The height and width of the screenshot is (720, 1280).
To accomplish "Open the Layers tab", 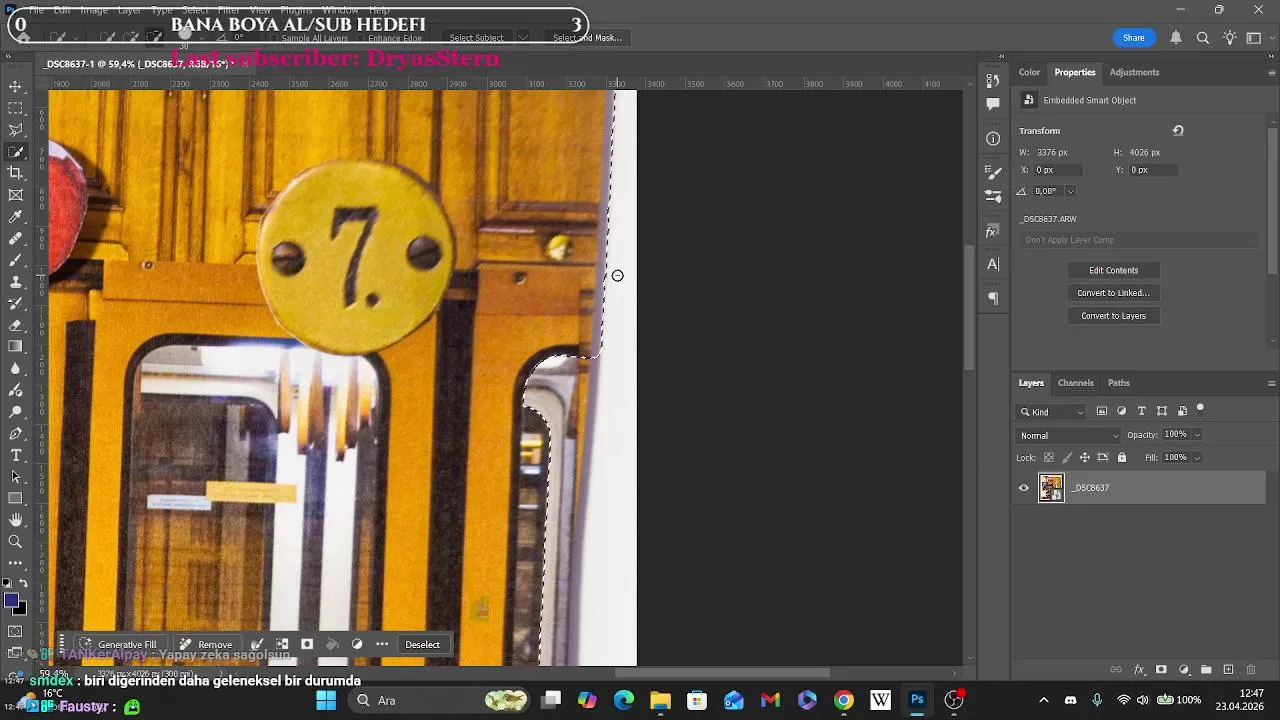I will [x=1031, y=383].
